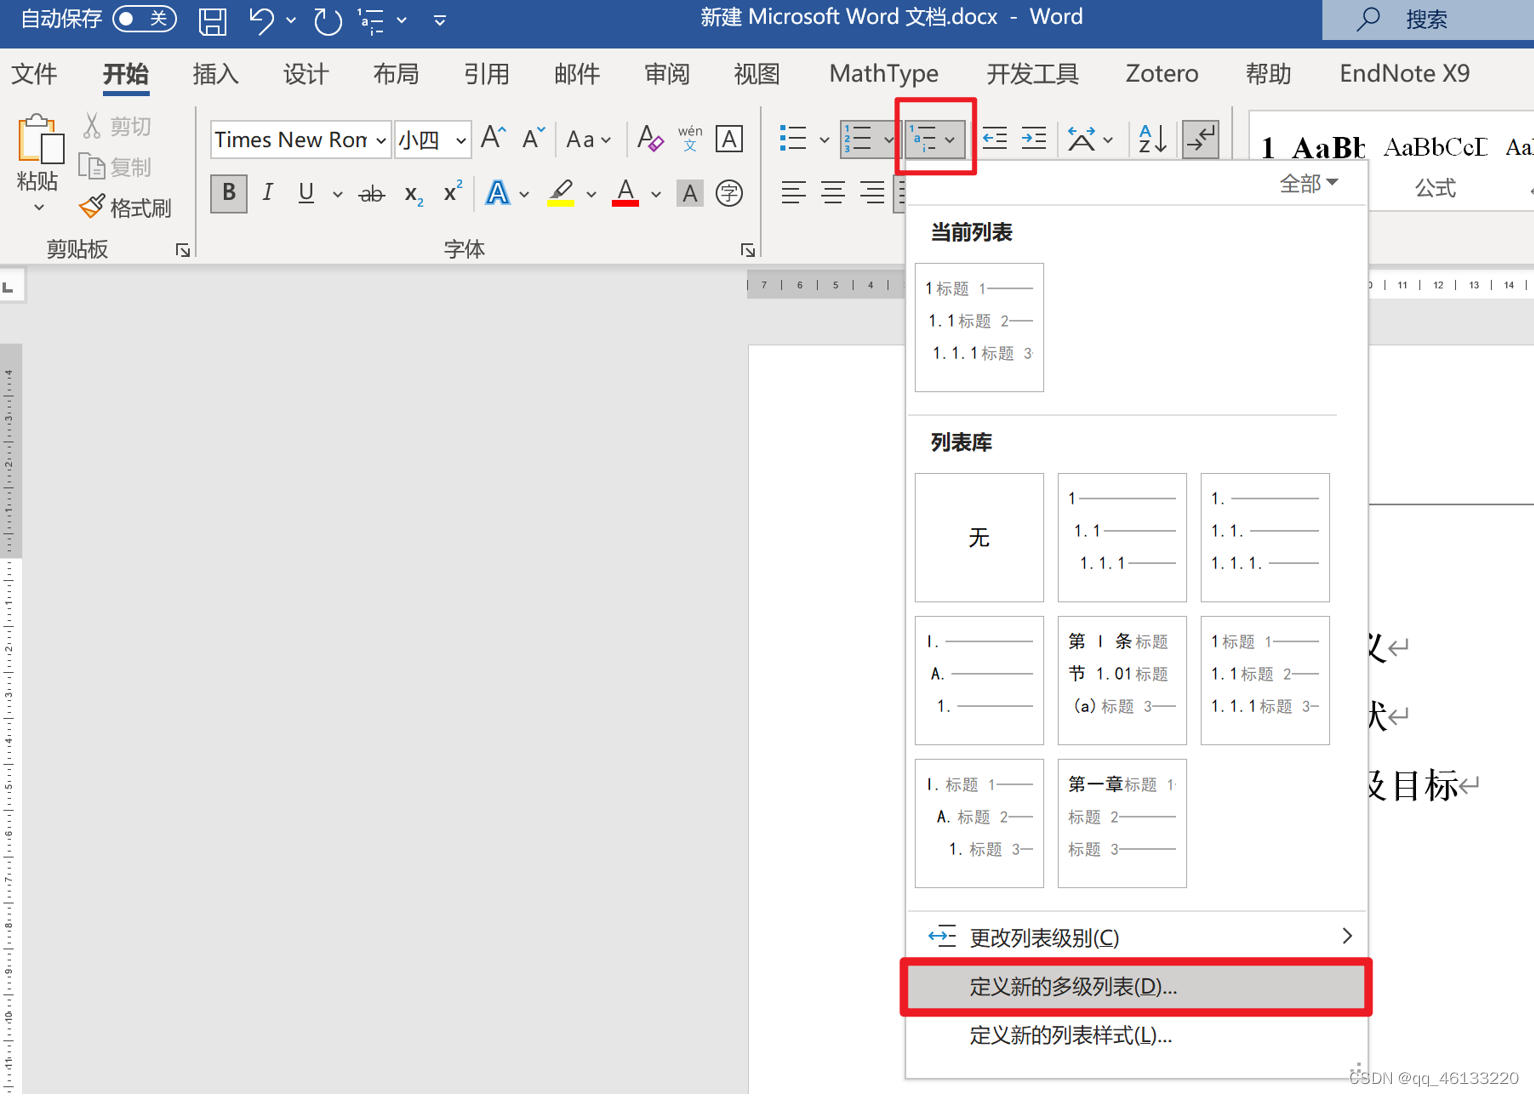Click the highlight color yellow swatch
This screenshot has height=1096, width=1534.
click(x=561, y=193)
